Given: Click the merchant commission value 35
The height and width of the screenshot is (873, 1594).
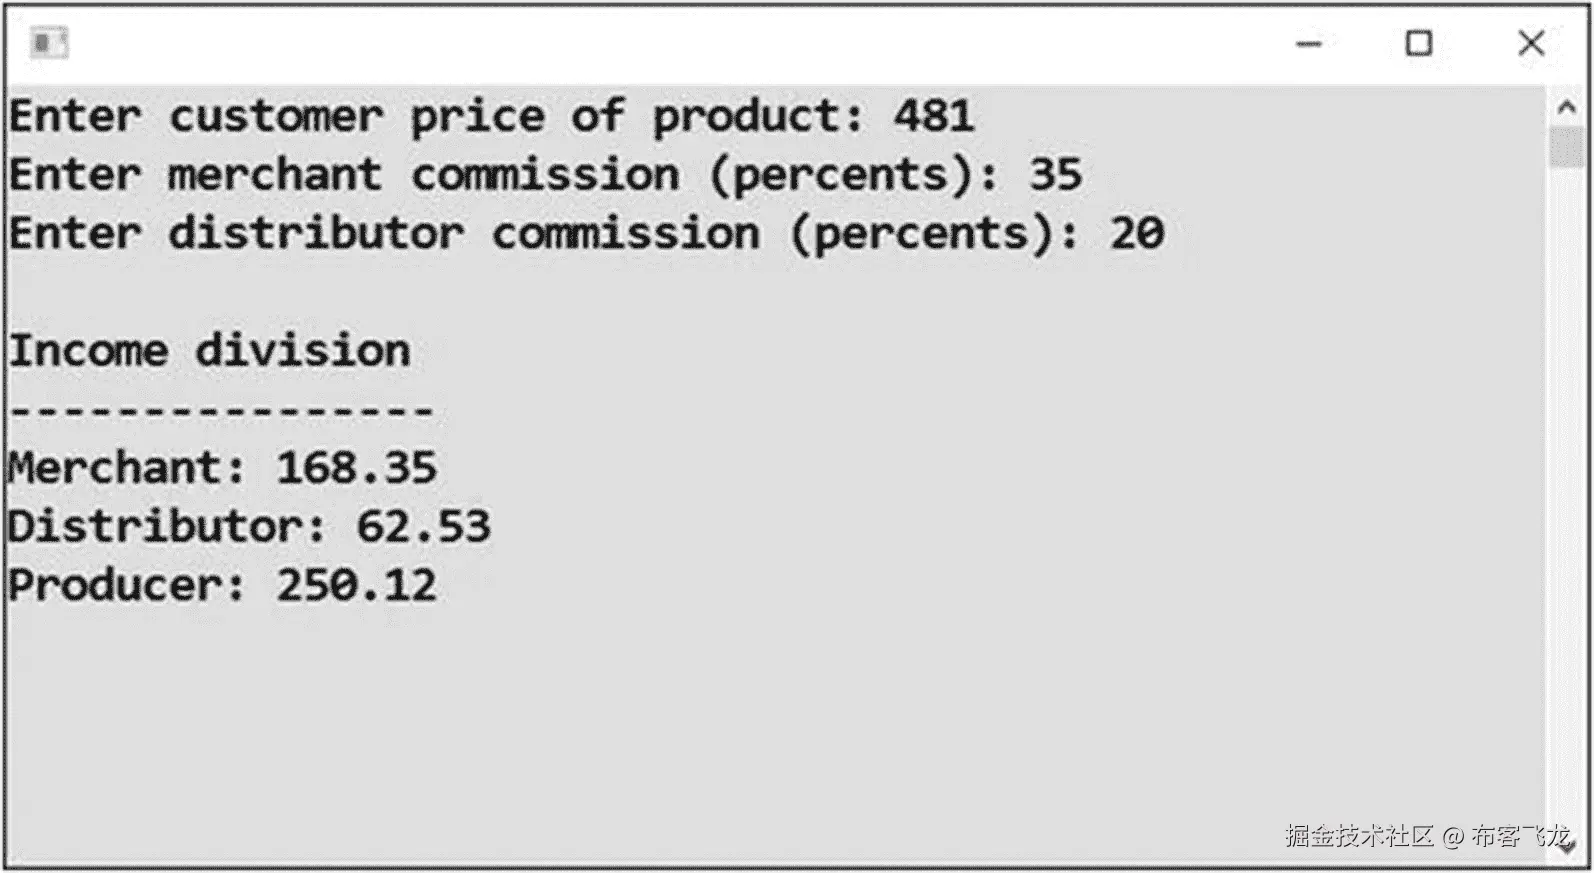Looking at the screenshot, I should point(1055,175).
